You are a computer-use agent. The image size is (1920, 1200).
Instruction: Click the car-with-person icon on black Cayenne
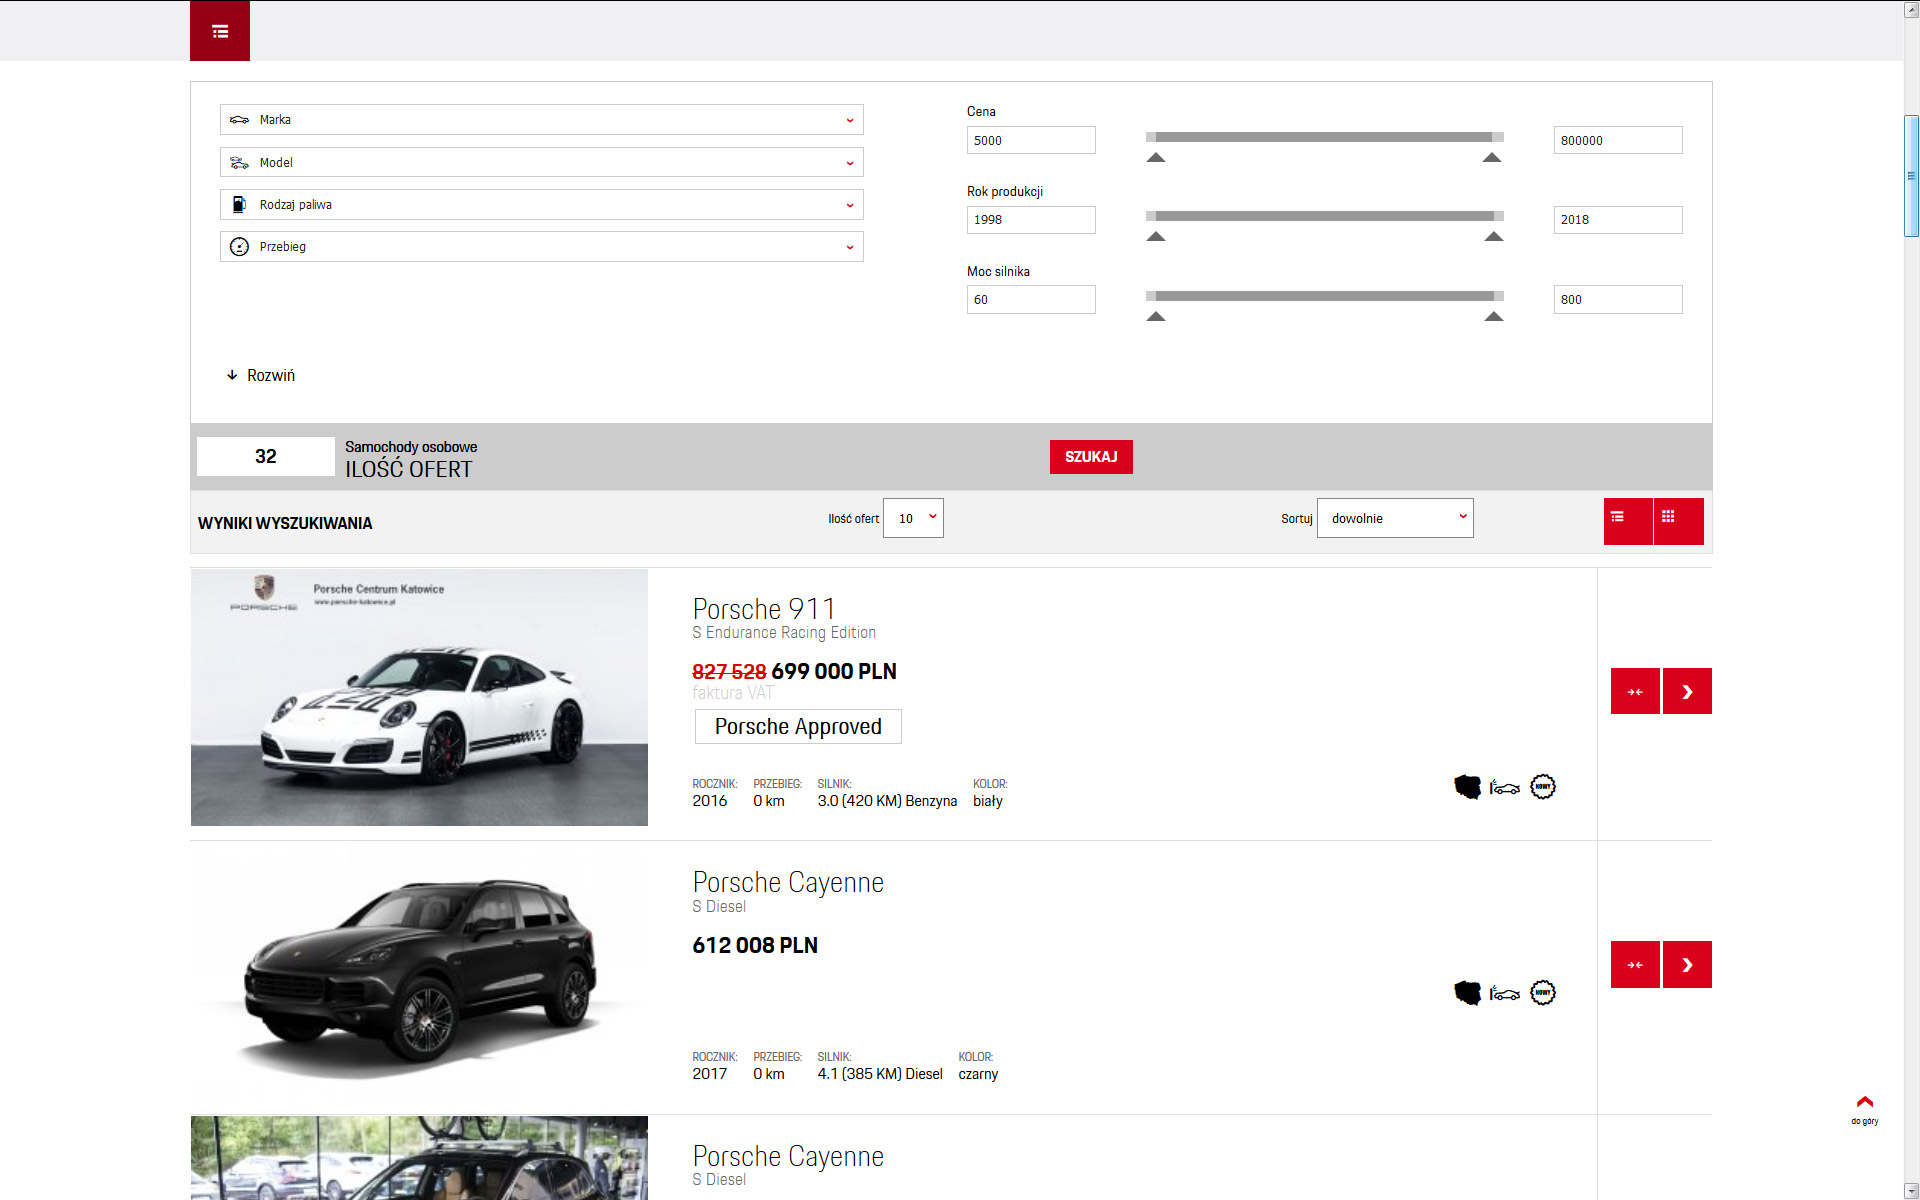pos(1505,994)
